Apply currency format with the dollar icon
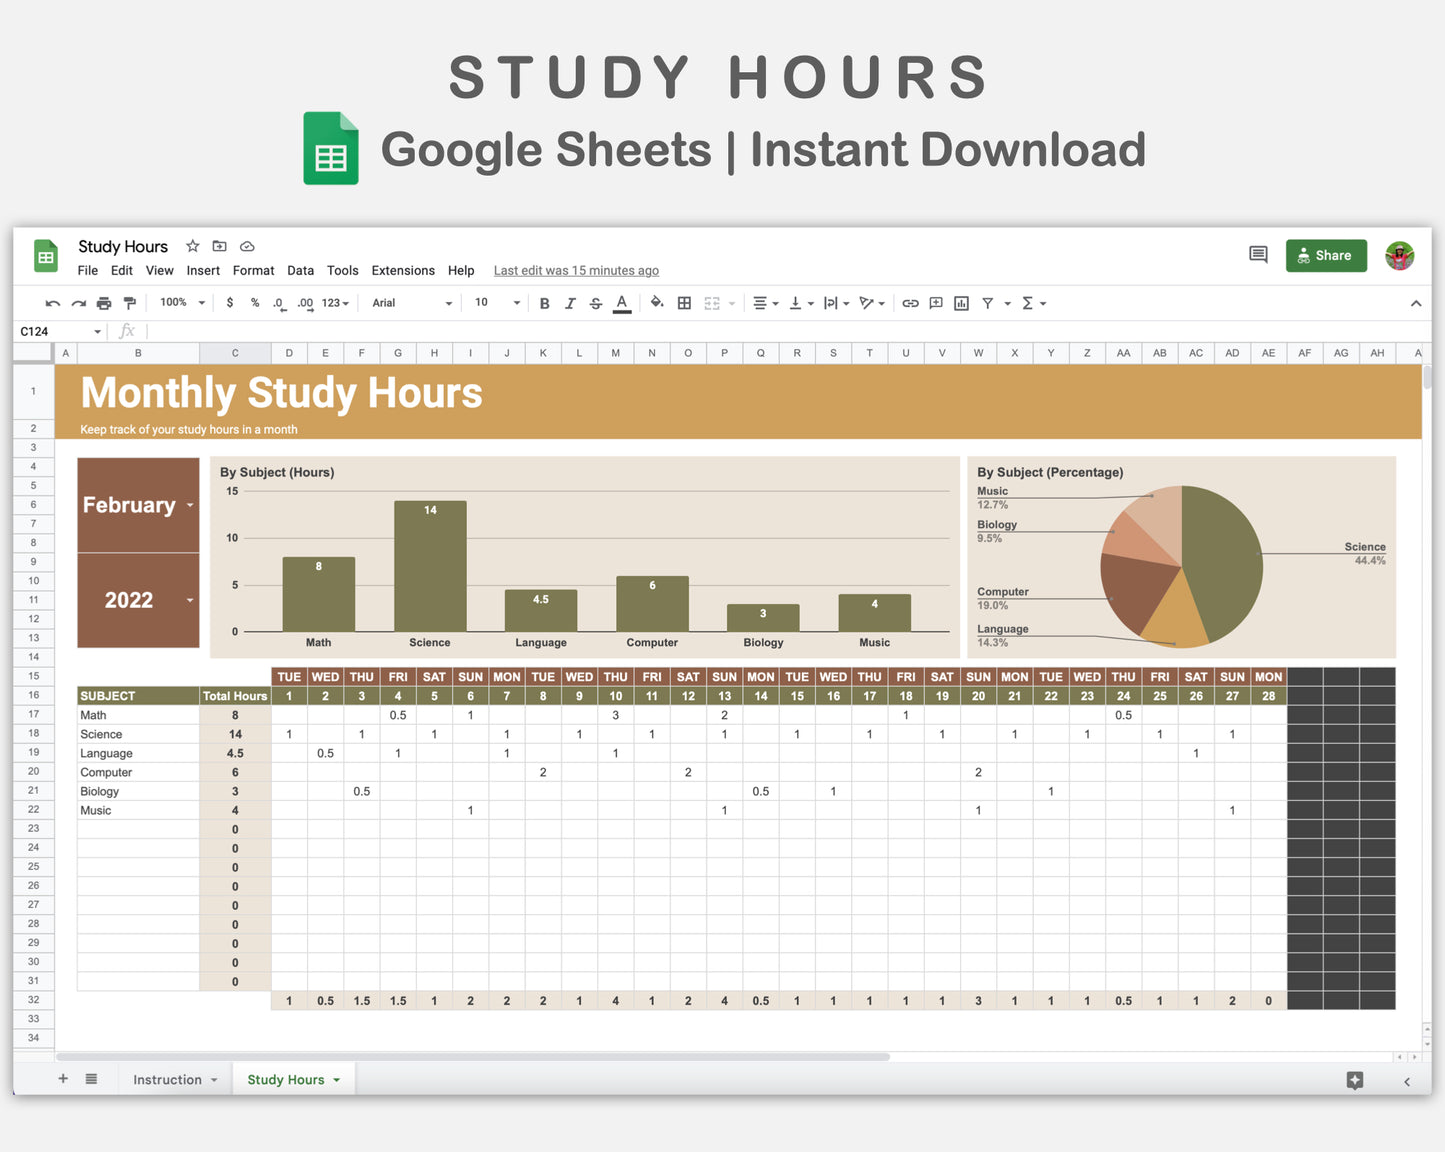1445x1152 pixels. (230, 303)
